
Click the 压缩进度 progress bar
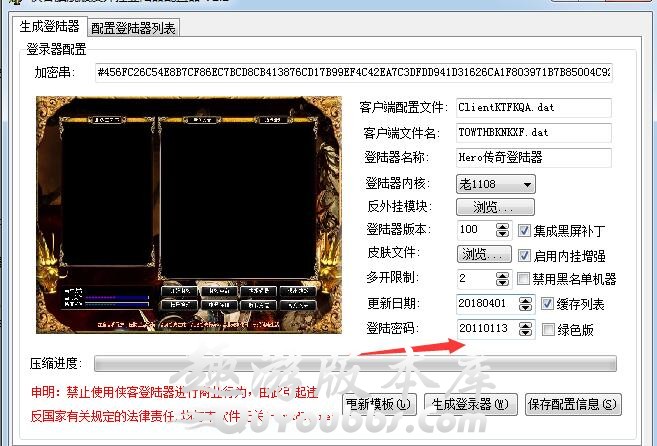355,363
